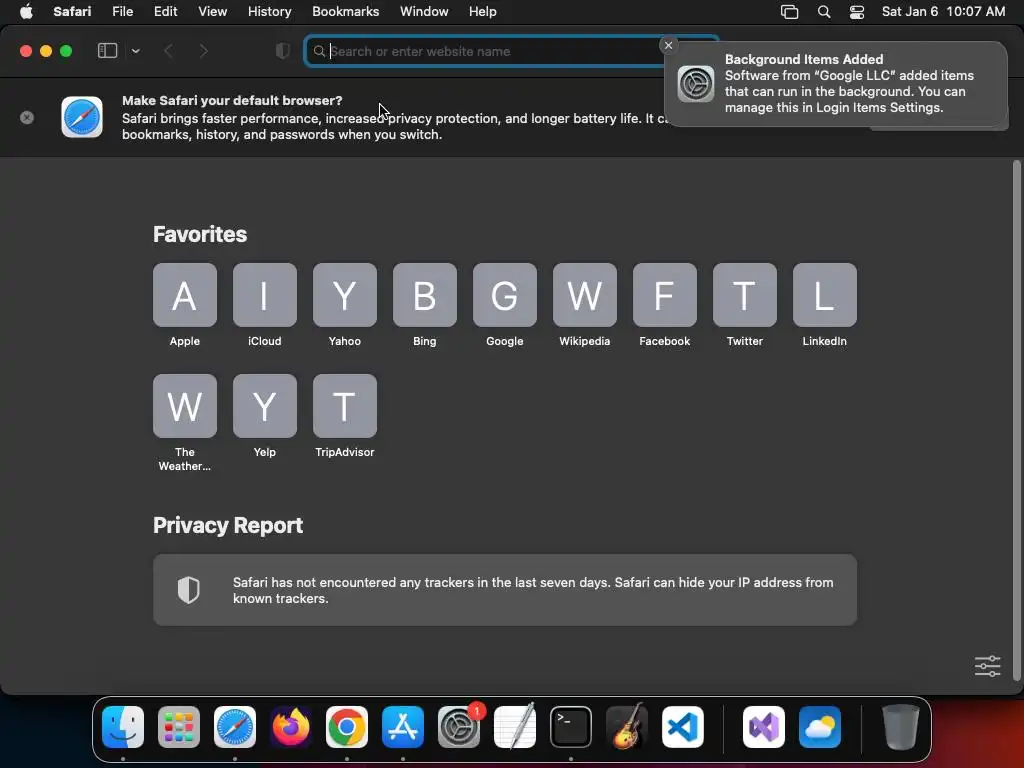Launch GarageBand from the Dock
Screen dimensions: 1024x768
point(627,727)
